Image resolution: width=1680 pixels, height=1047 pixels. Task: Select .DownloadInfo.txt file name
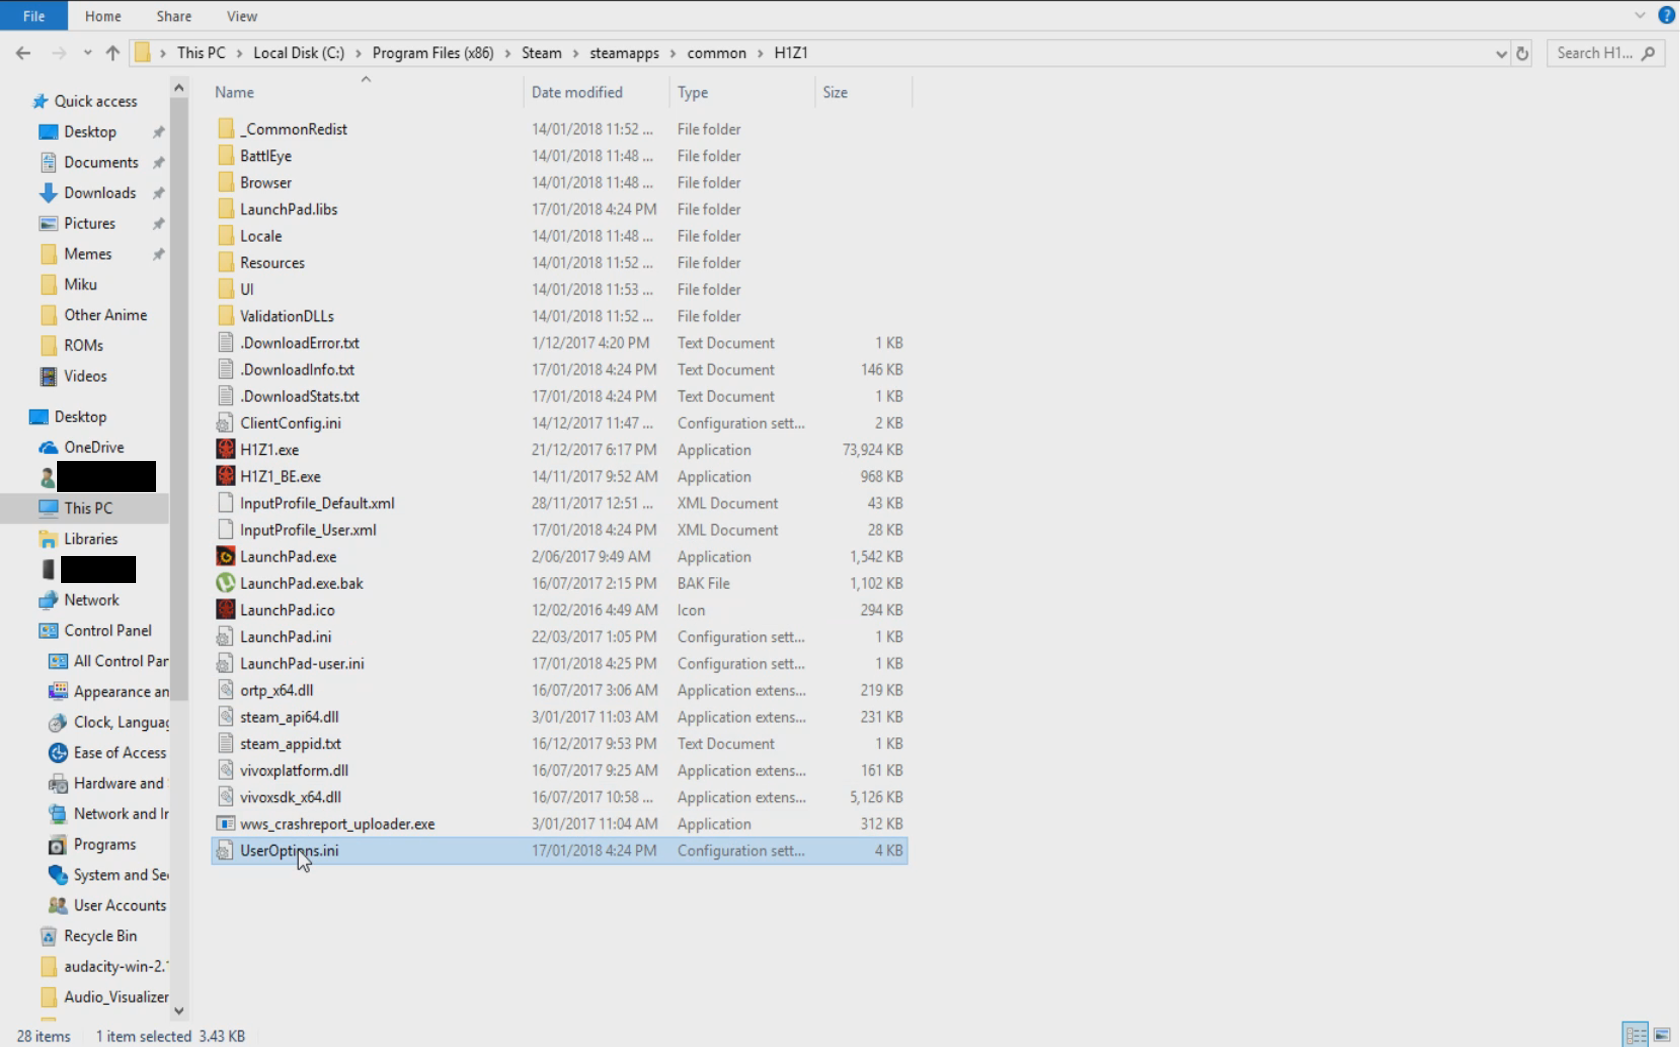click(297, 370)
